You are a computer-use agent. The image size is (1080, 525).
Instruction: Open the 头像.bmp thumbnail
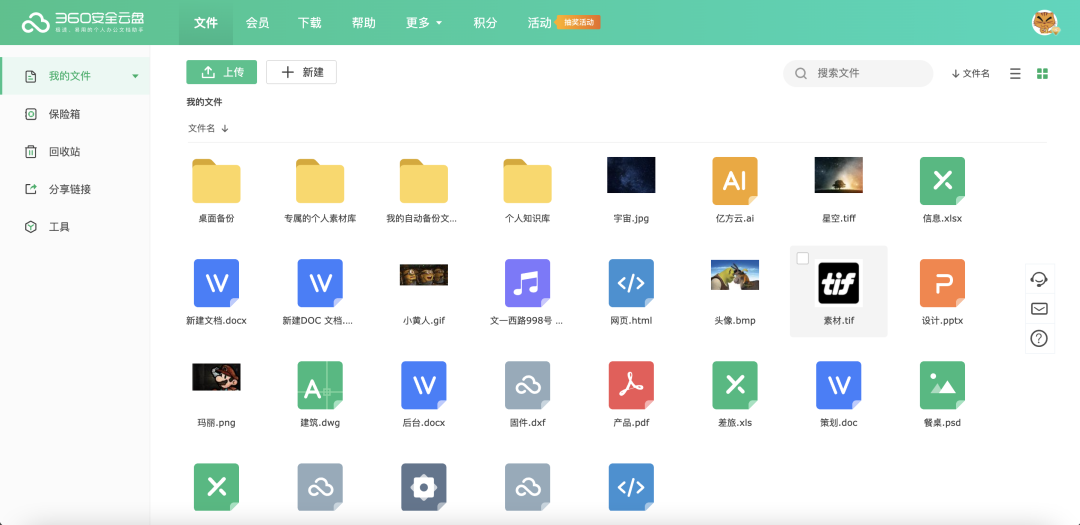[x=735, y=275]
